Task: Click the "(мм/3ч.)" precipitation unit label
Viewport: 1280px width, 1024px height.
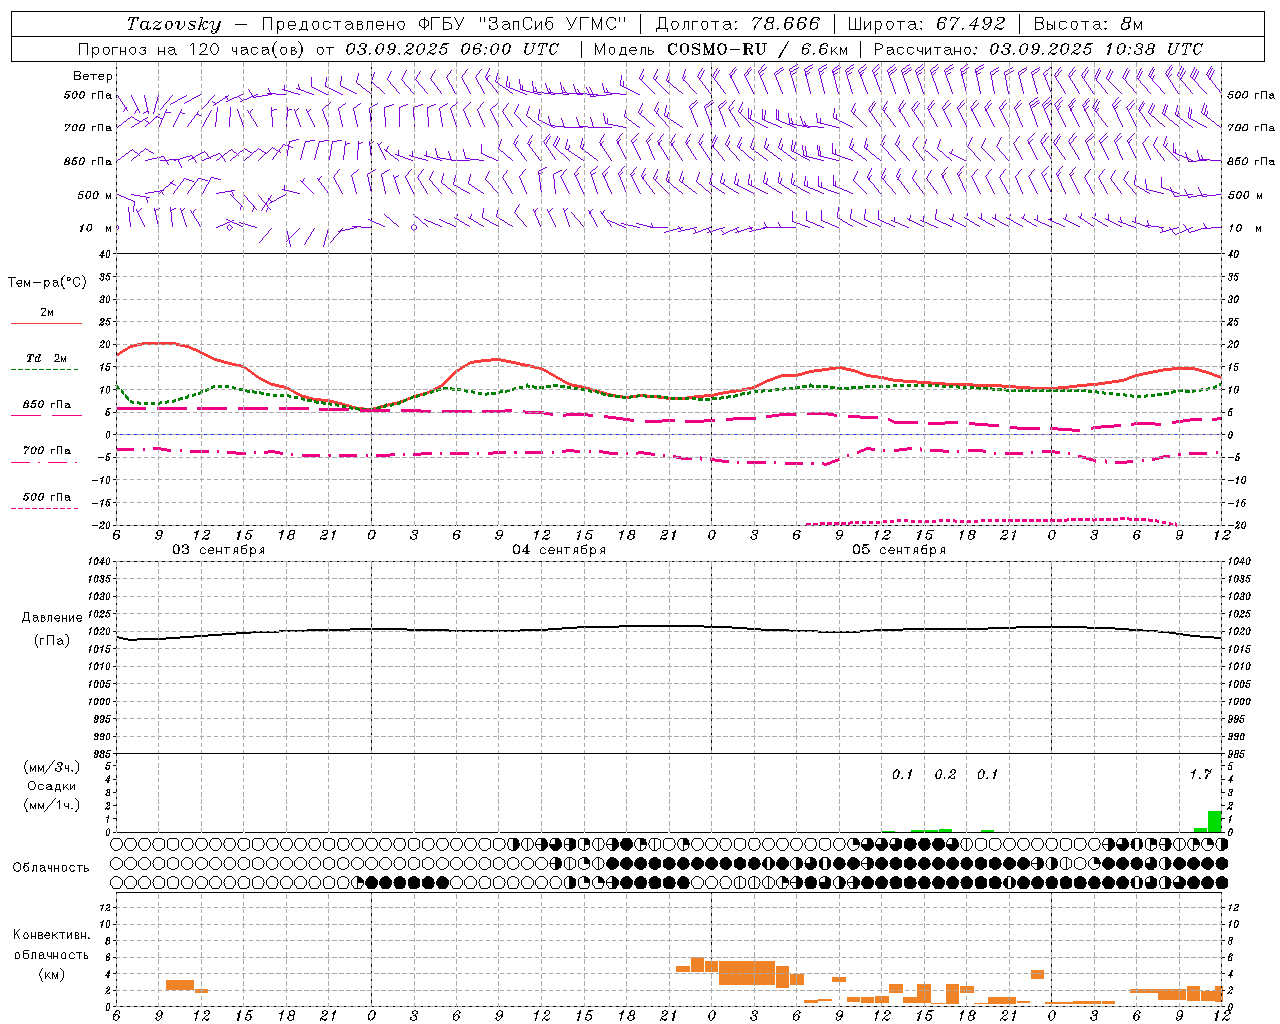Action: (x=52, y=767)
